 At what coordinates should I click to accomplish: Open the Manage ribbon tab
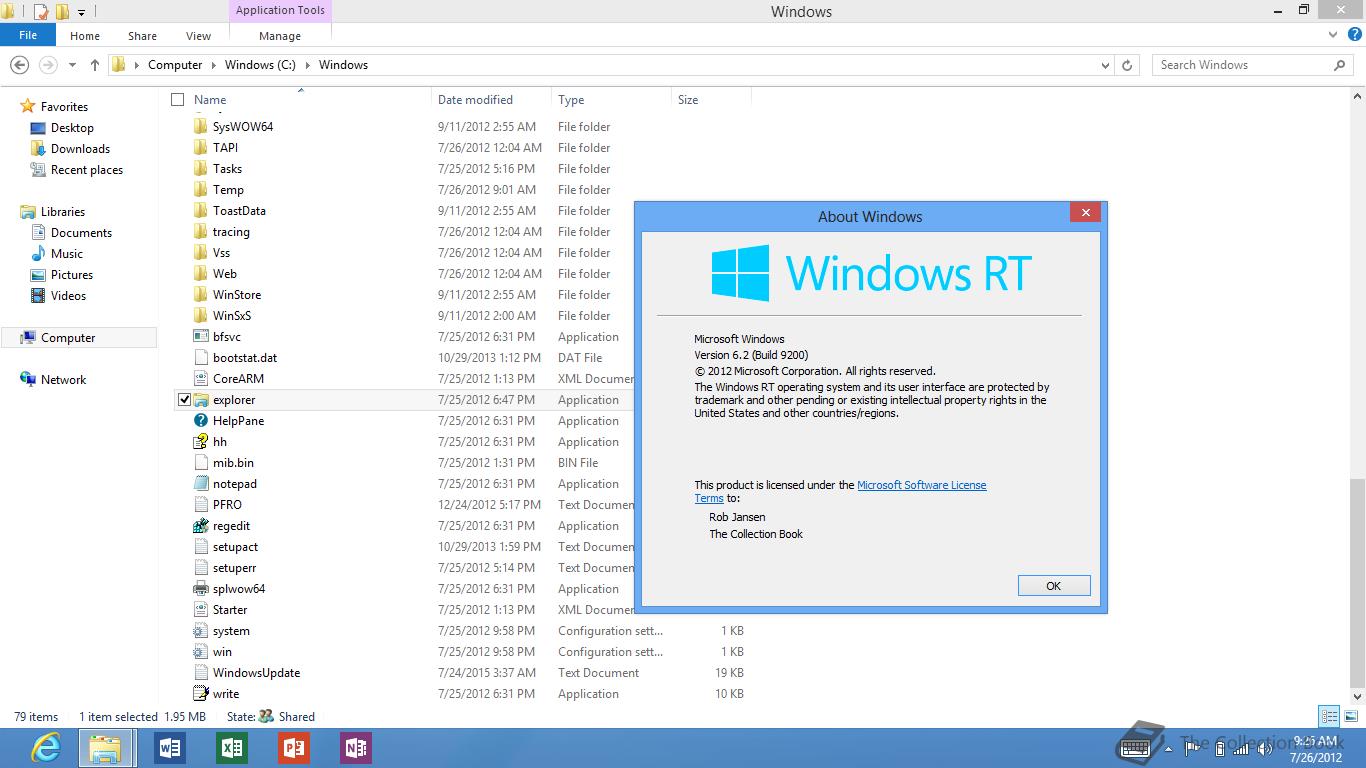point(280,36)
